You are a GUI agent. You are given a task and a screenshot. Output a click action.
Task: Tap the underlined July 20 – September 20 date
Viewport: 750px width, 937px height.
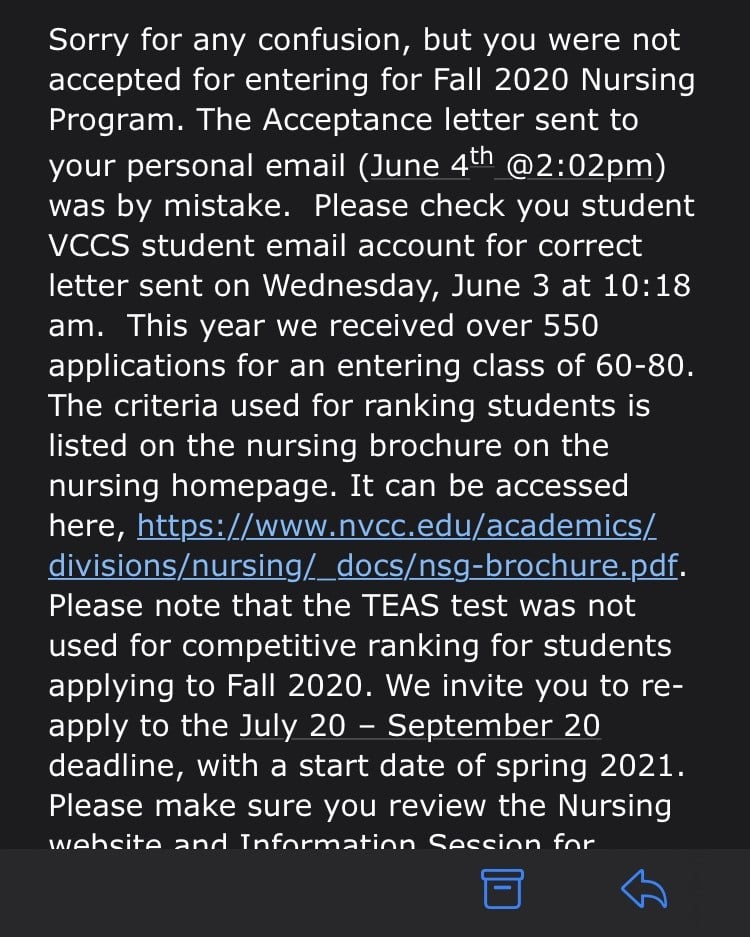click(420, 726)
